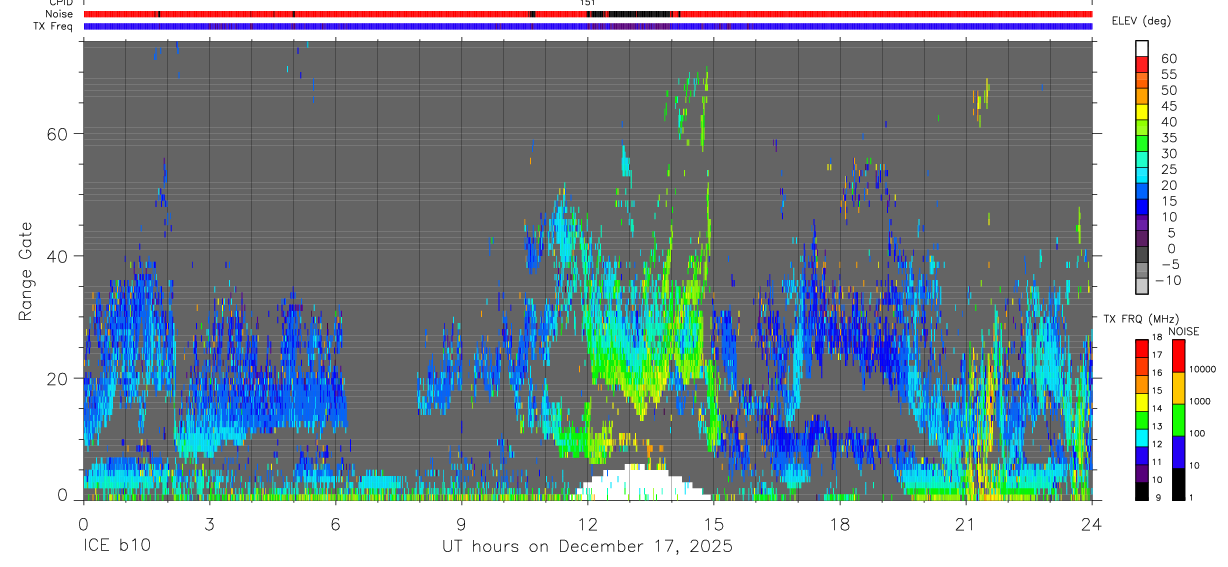Click the y-axis tick label '40'

click(x=59, y=256)
